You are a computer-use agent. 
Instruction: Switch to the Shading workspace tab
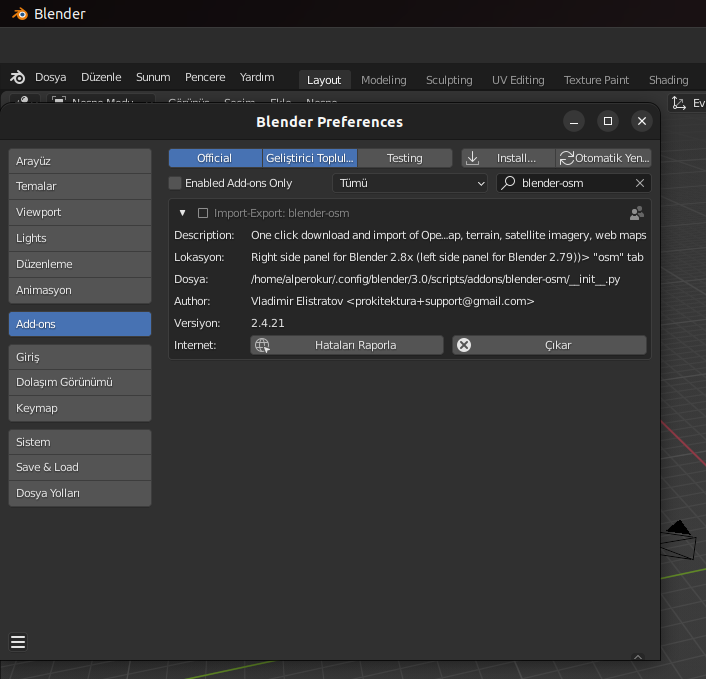click(x=668, y=80)
